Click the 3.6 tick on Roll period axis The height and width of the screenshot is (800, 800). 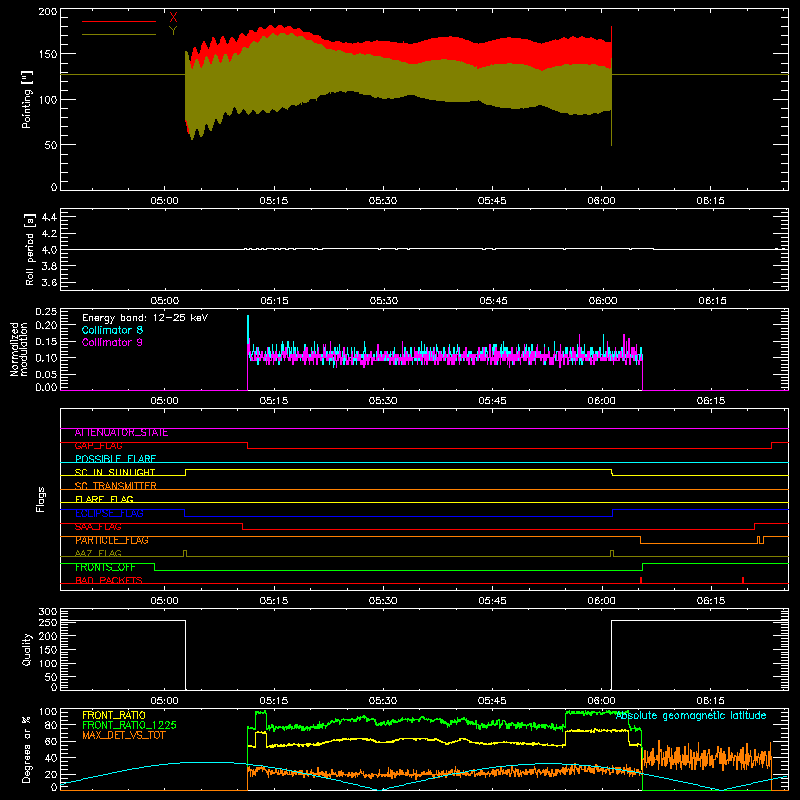click(x=49, y=283)
